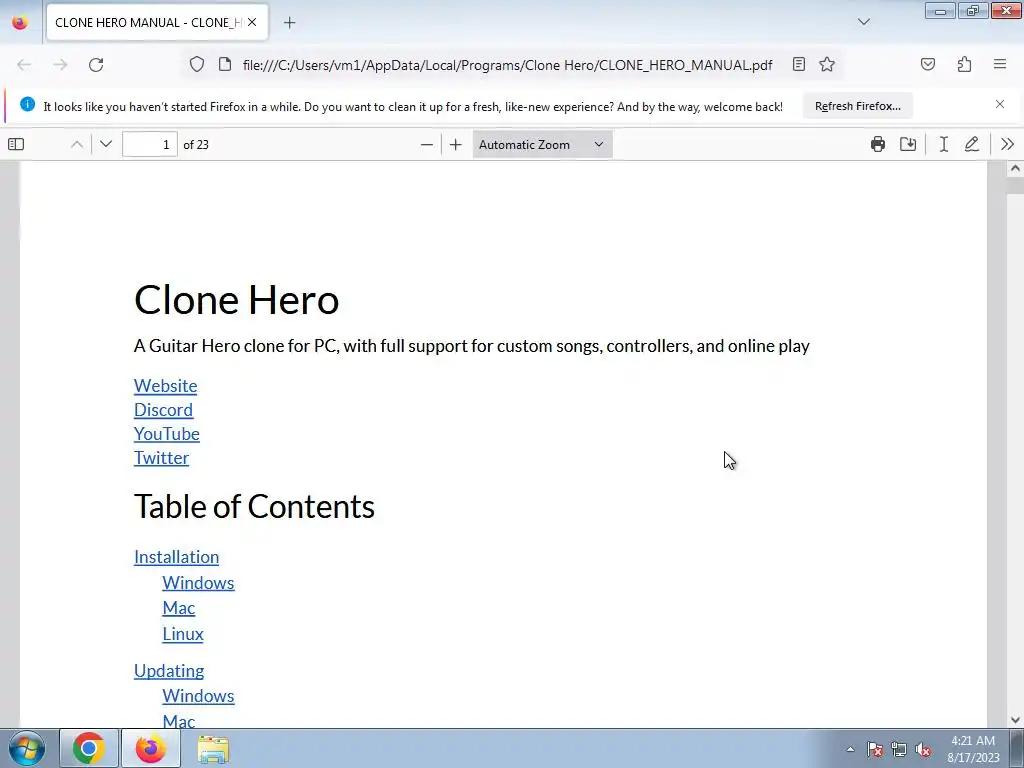Click the blue info notification icon

click(27, 104)
